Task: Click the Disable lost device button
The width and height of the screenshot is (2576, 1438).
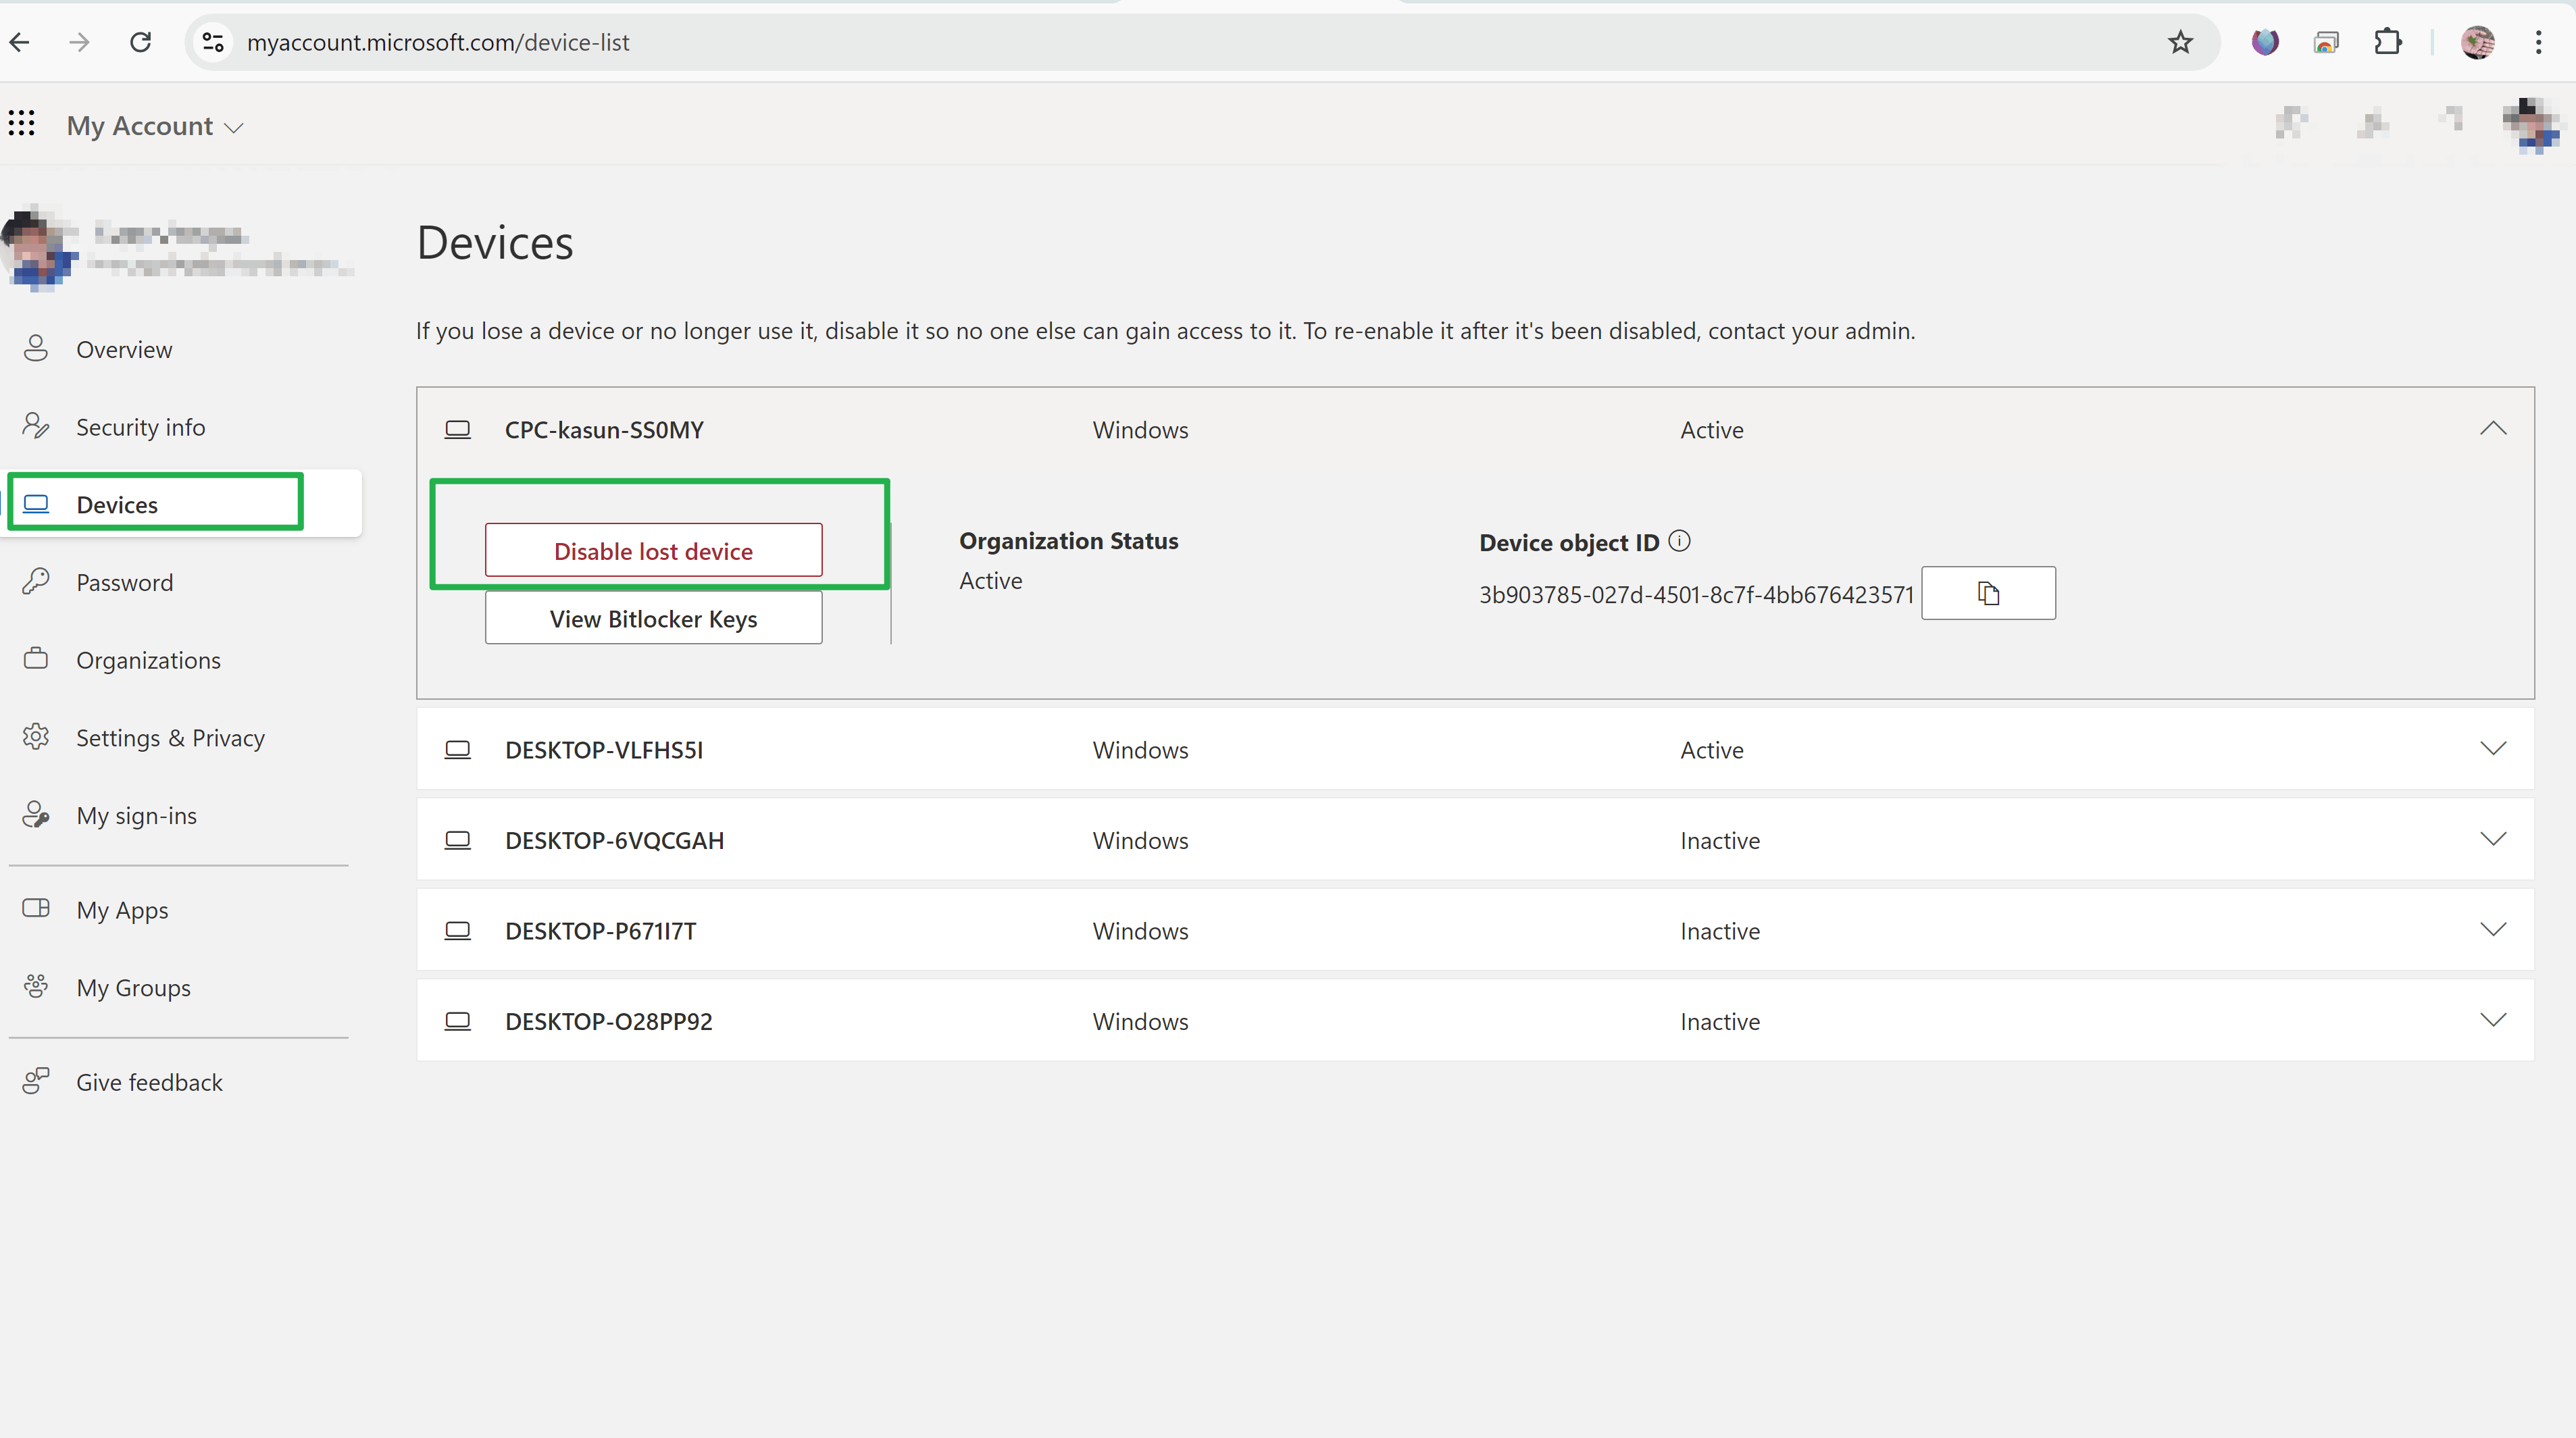Action: [x=654, y=550]
